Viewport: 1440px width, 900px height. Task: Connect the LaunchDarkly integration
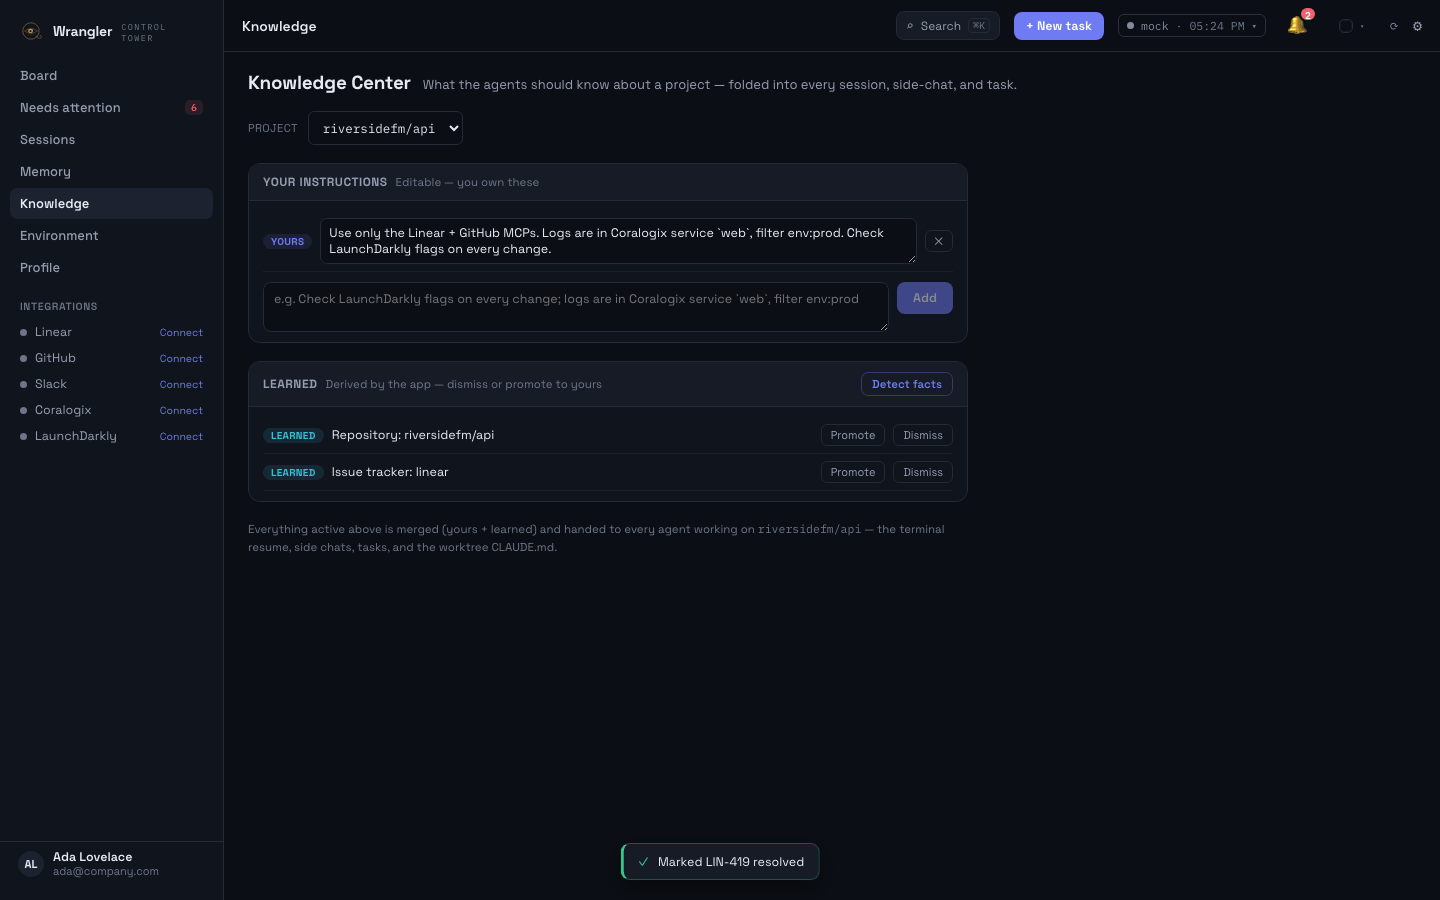click(181, 437)
